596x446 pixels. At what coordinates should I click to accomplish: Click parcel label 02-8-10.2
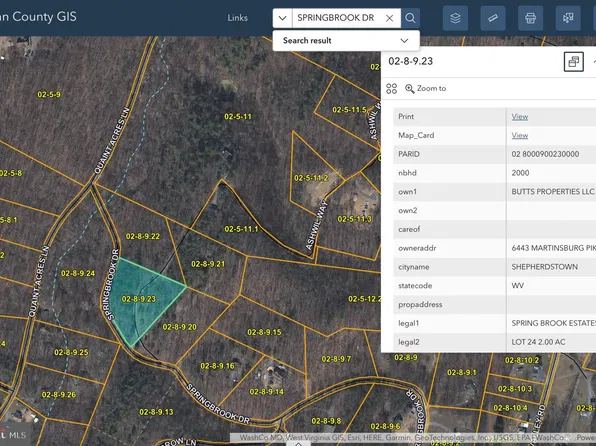point(522,360)
